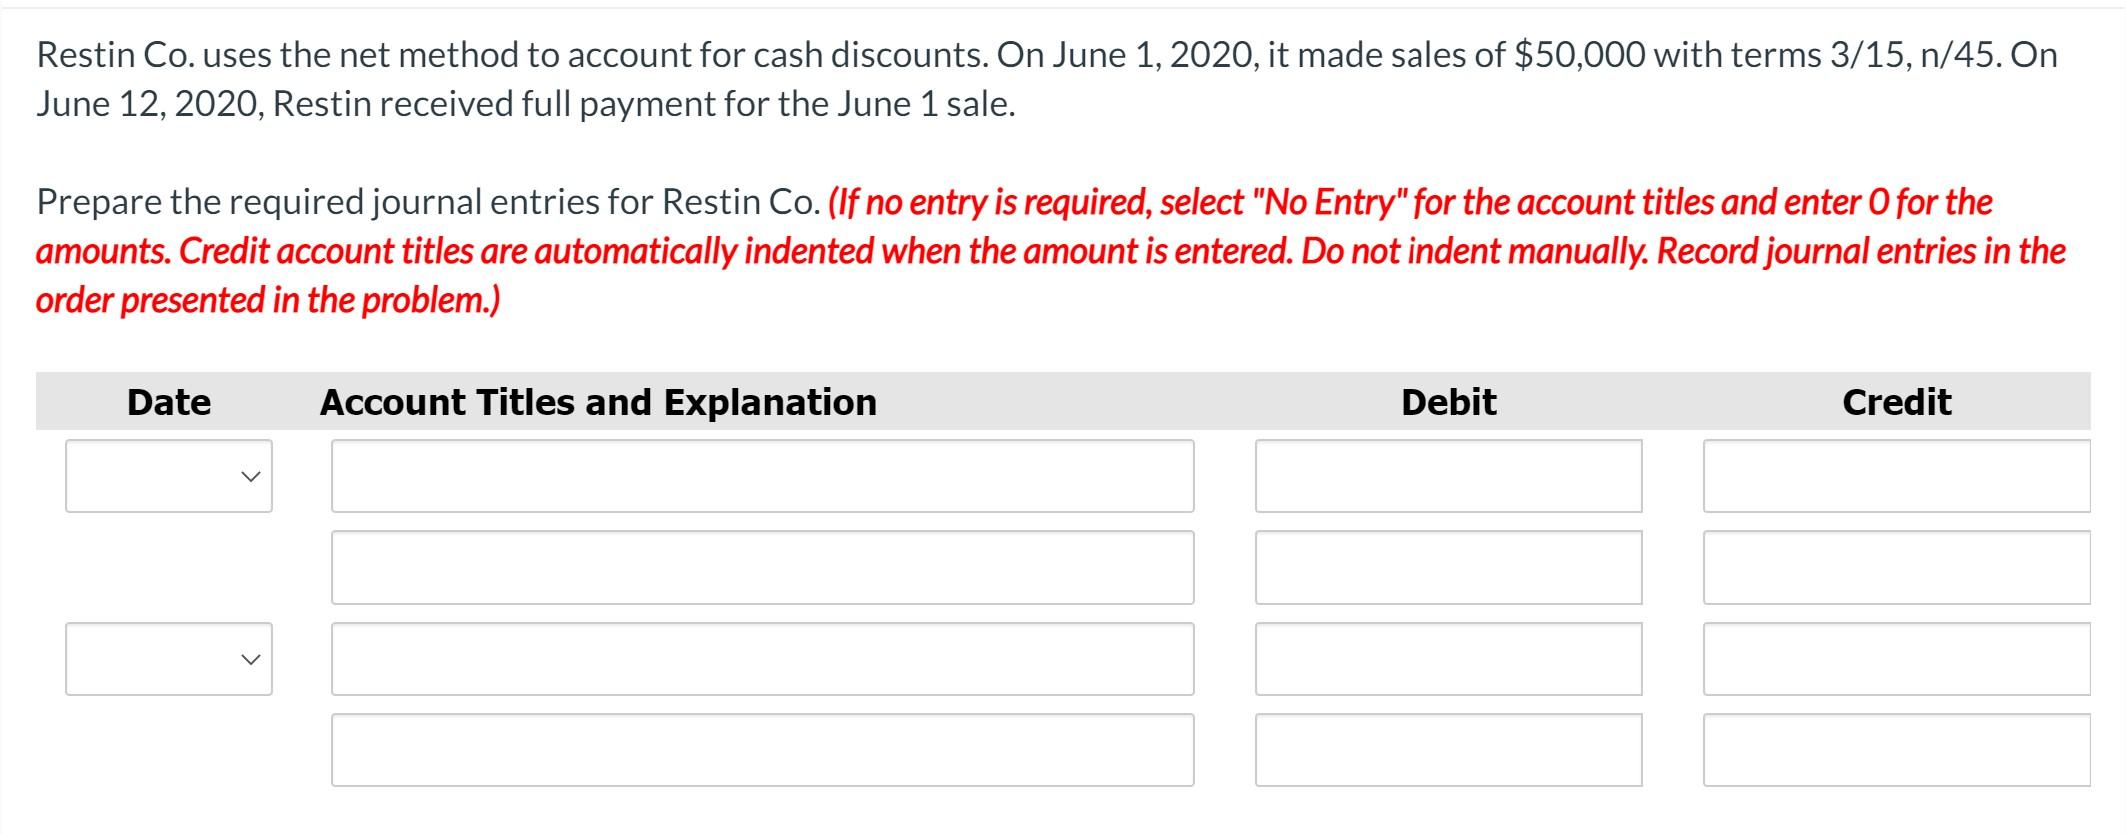
Task: Click the third Account Titles input field
Action: 763,658
